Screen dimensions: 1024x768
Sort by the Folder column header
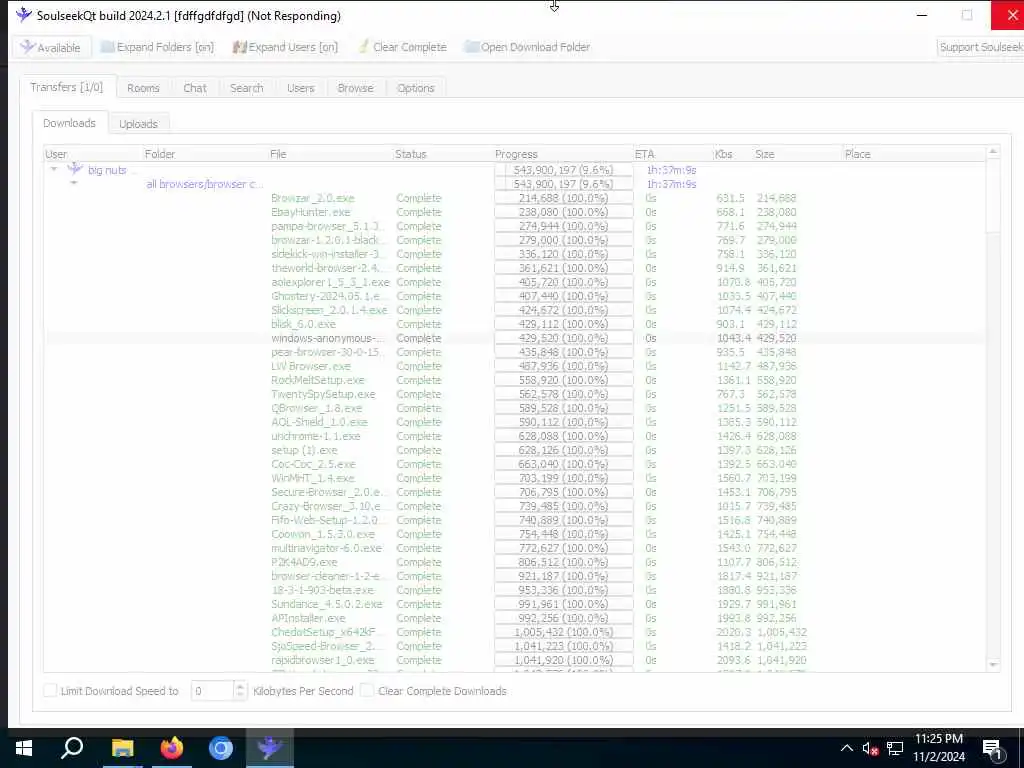click(x=205, y=154)
